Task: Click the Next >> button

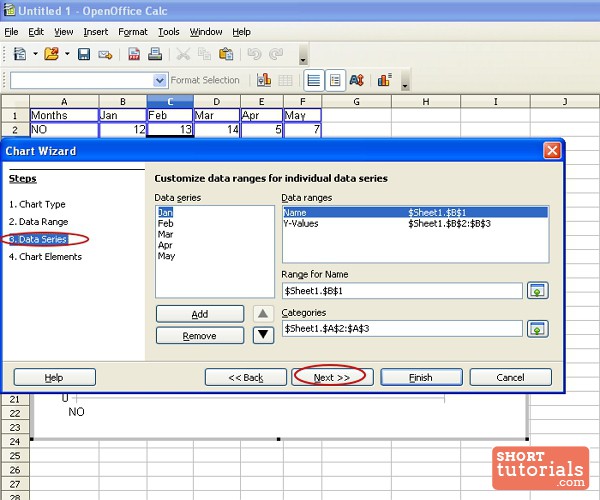Action: [332, 378]
